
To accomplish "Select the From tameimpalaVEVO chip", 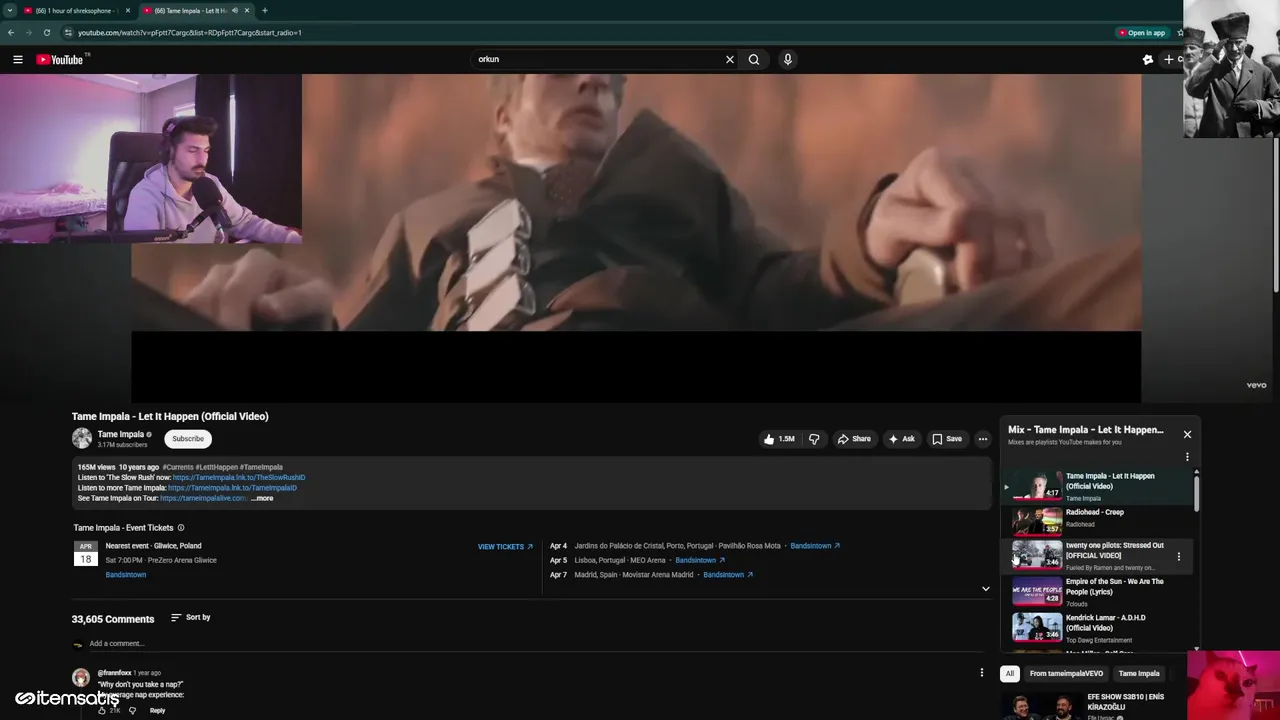I will tap(1067, 674).
